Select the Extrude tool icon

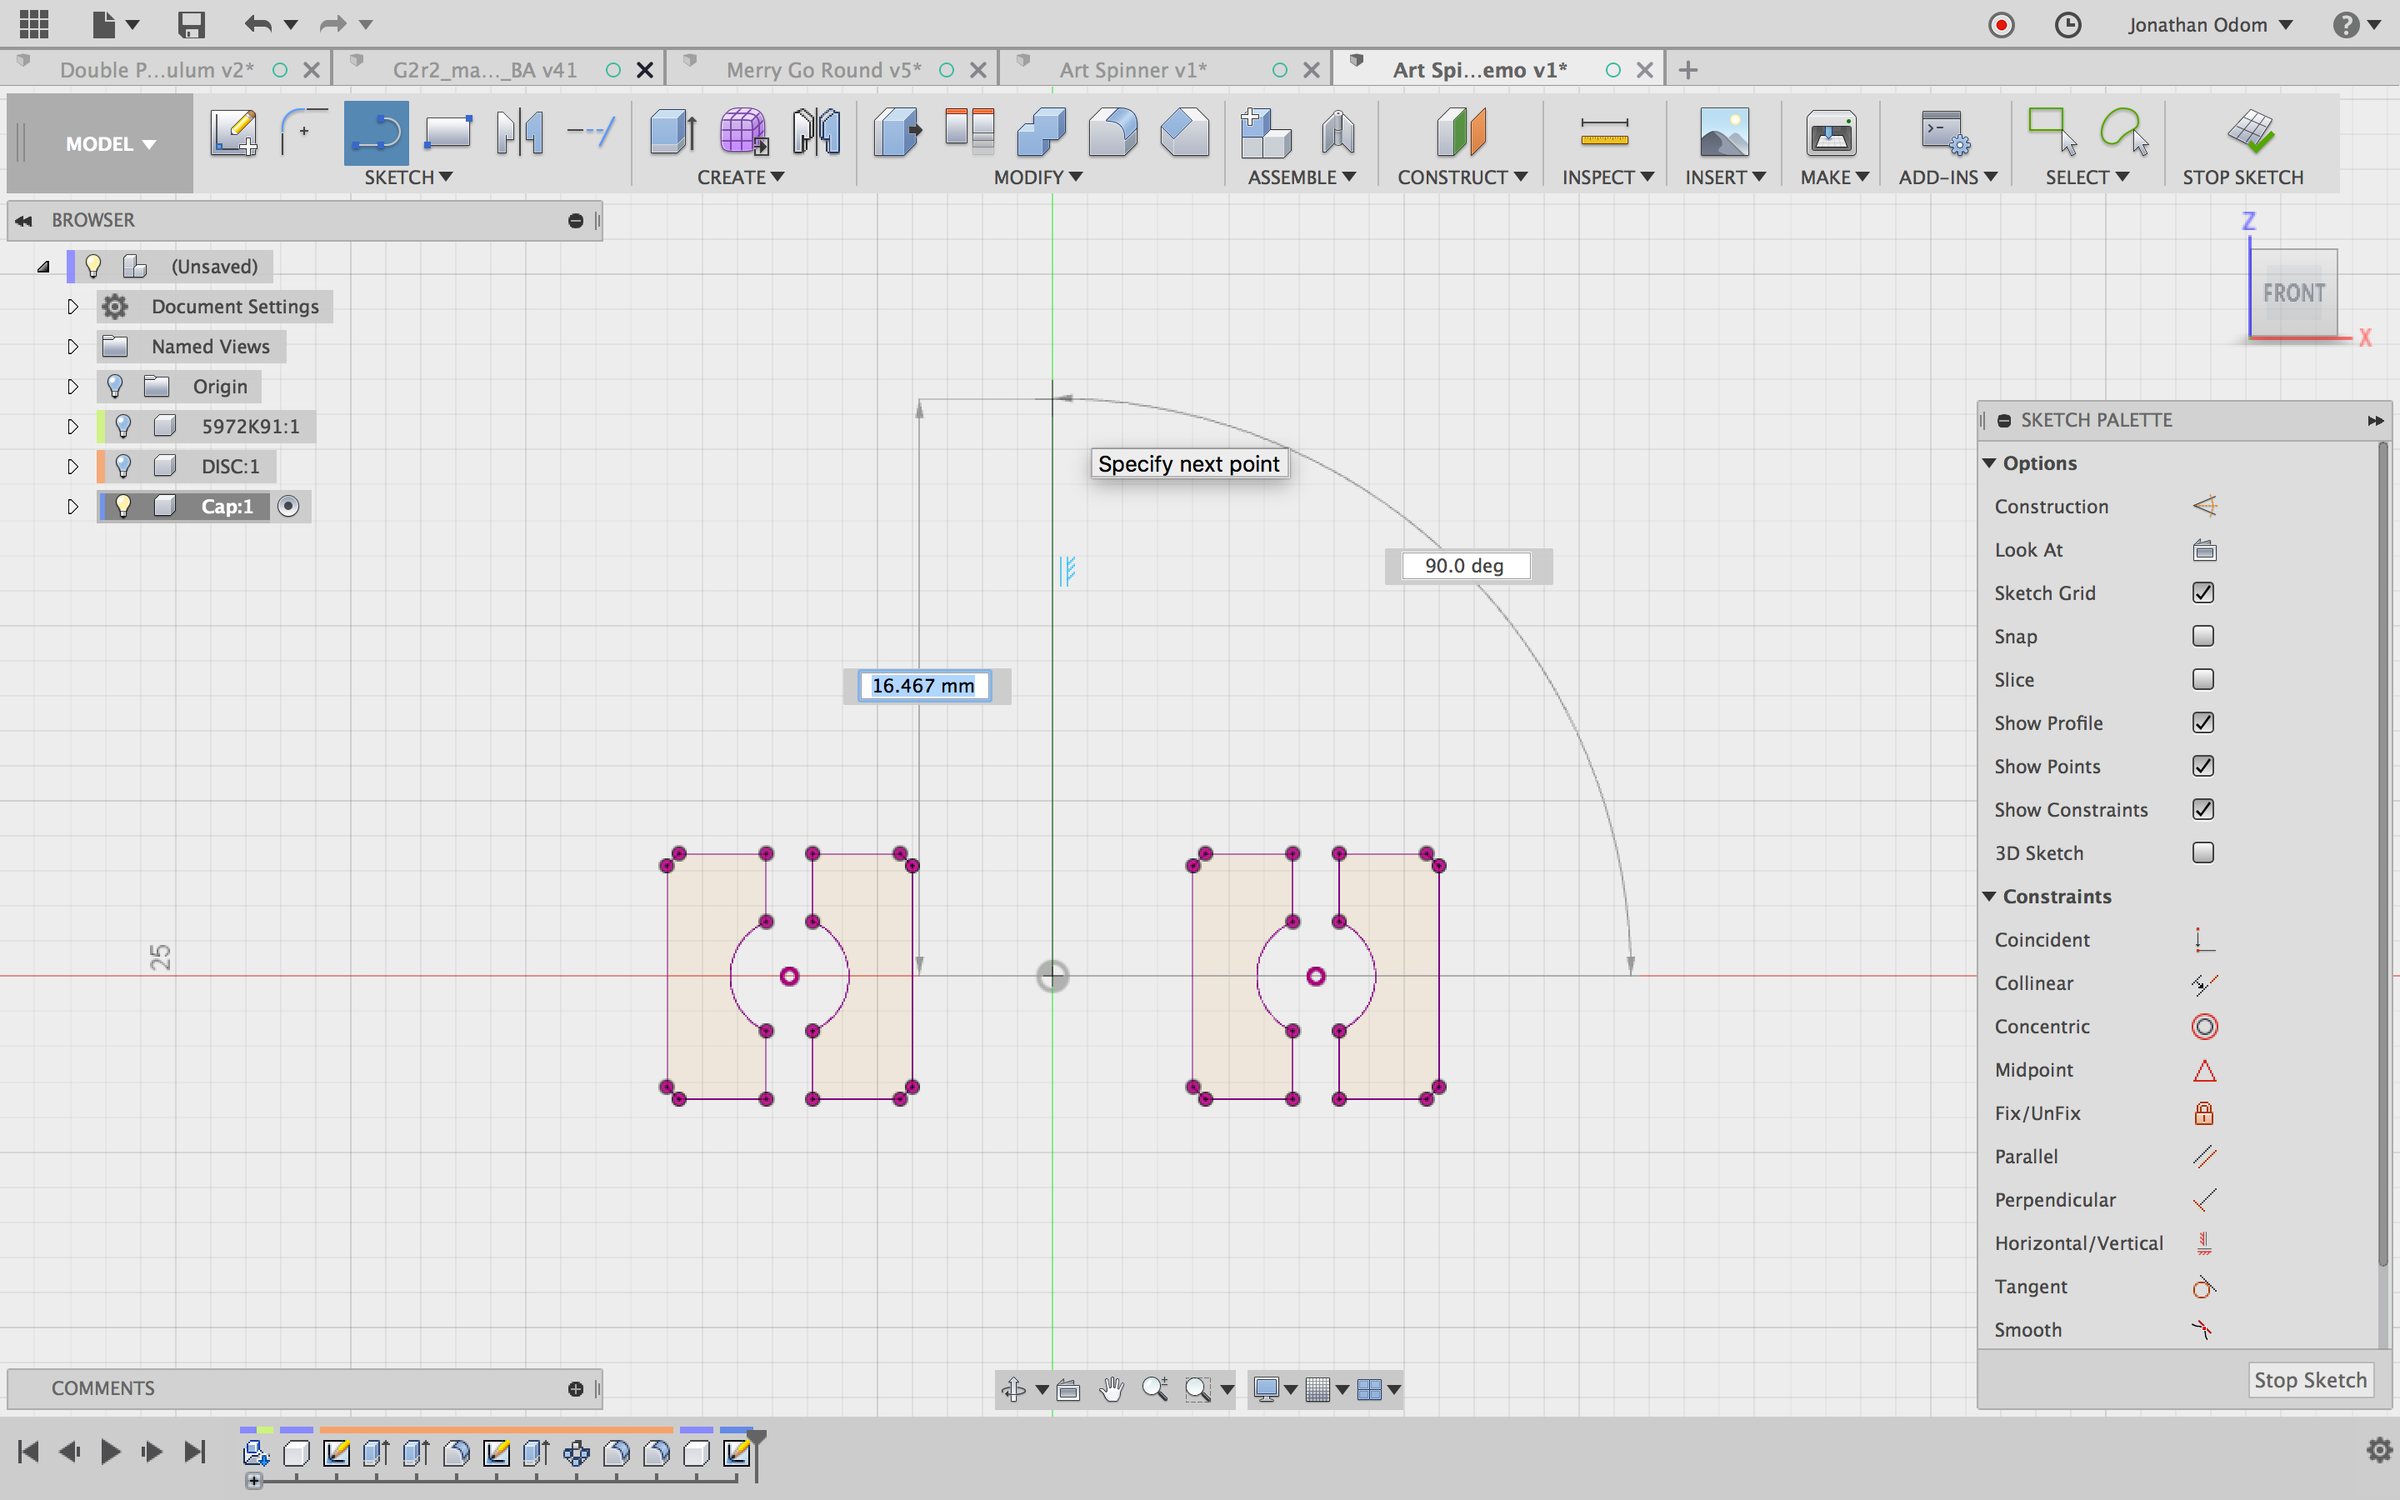coord(672,132)
